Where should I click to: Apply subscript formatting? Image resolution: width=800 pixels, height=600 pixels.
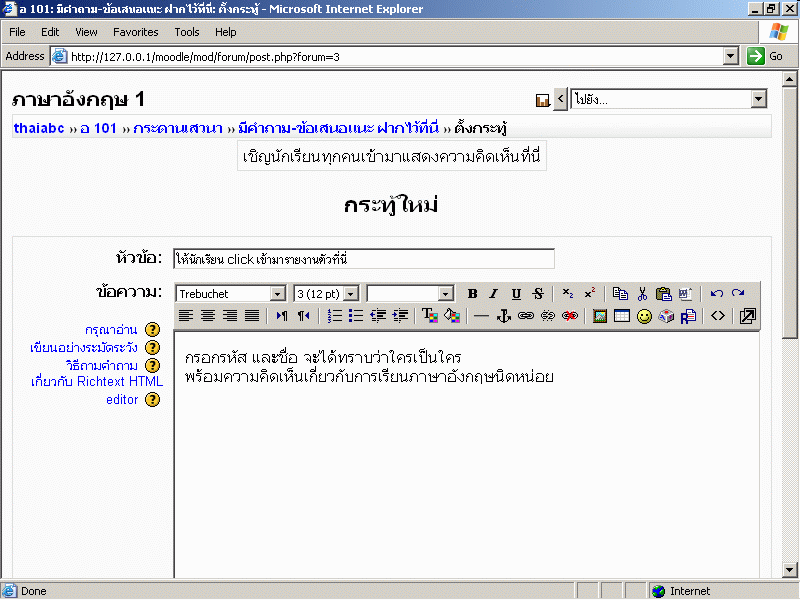coord(567,294)
